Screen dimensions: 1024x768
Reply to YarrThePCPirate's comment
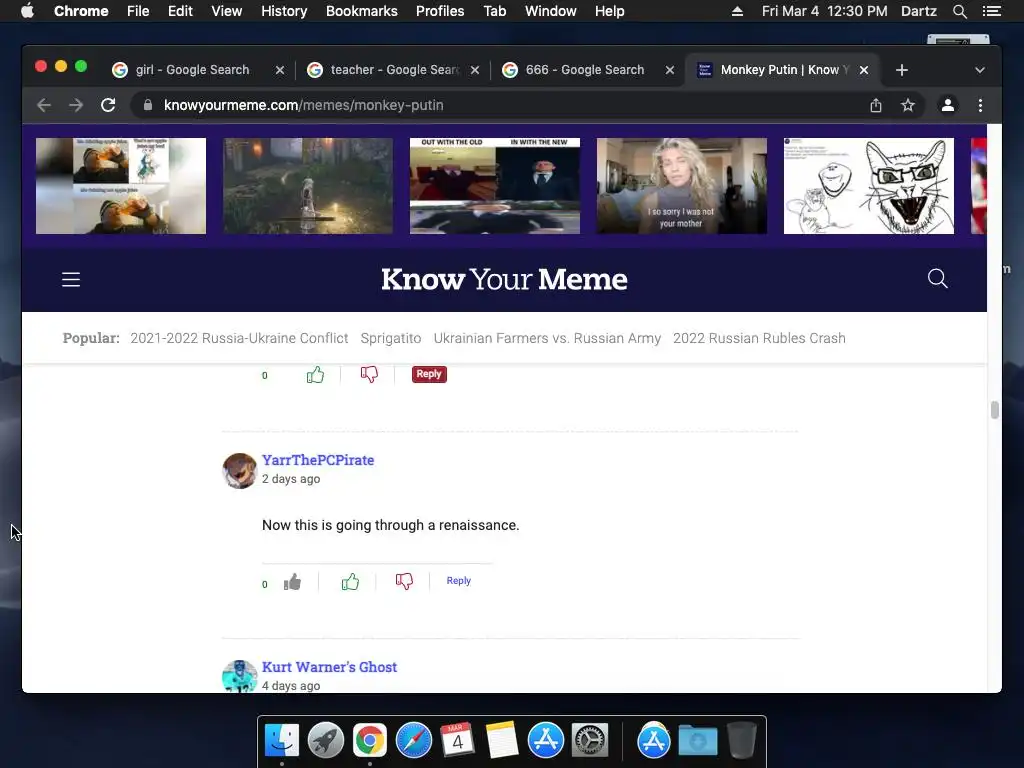click(x=458, y=581)
